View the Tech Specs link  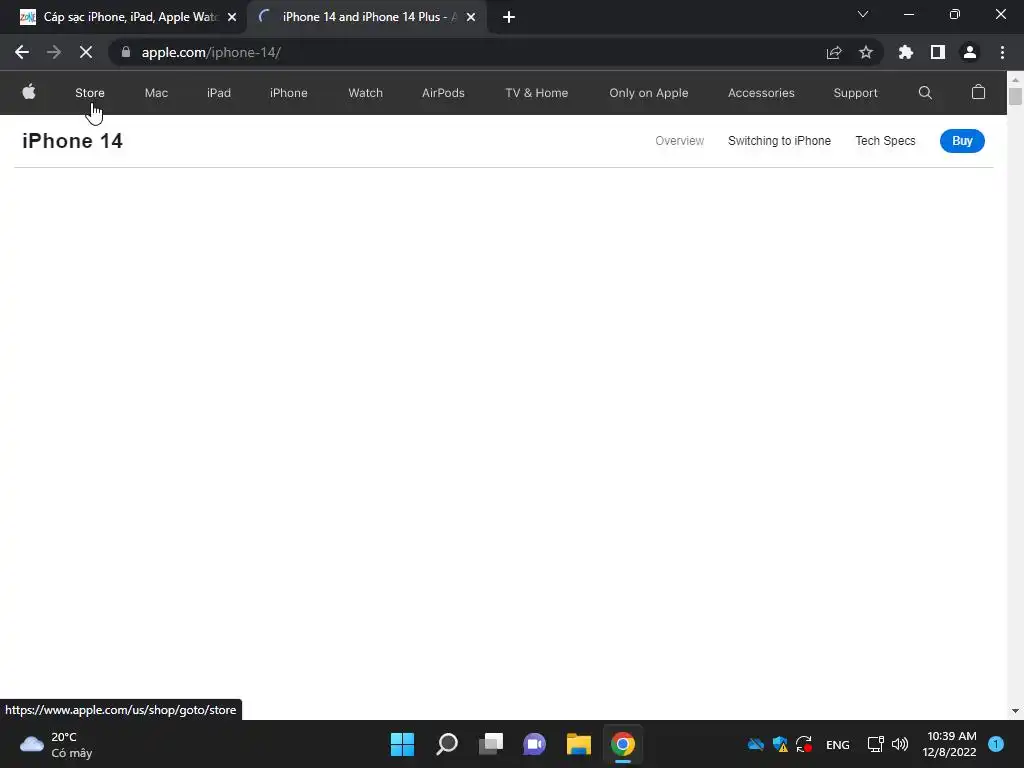886,141
